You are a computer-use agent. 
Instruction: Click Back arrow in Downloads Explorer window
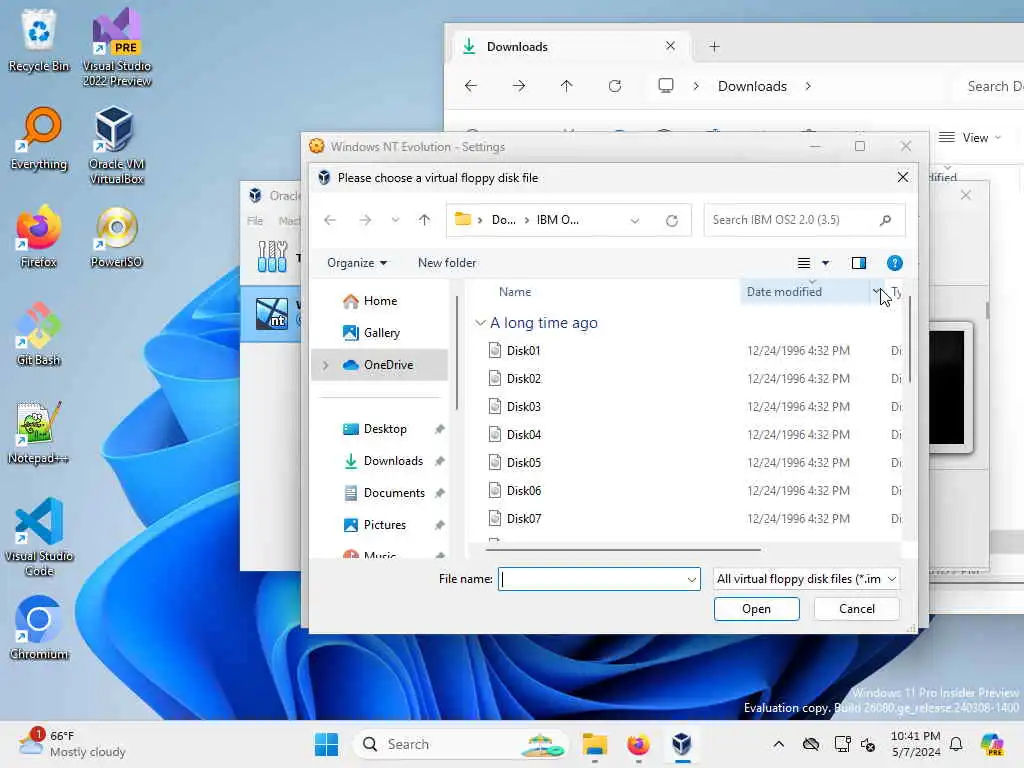tap(471, 86)
